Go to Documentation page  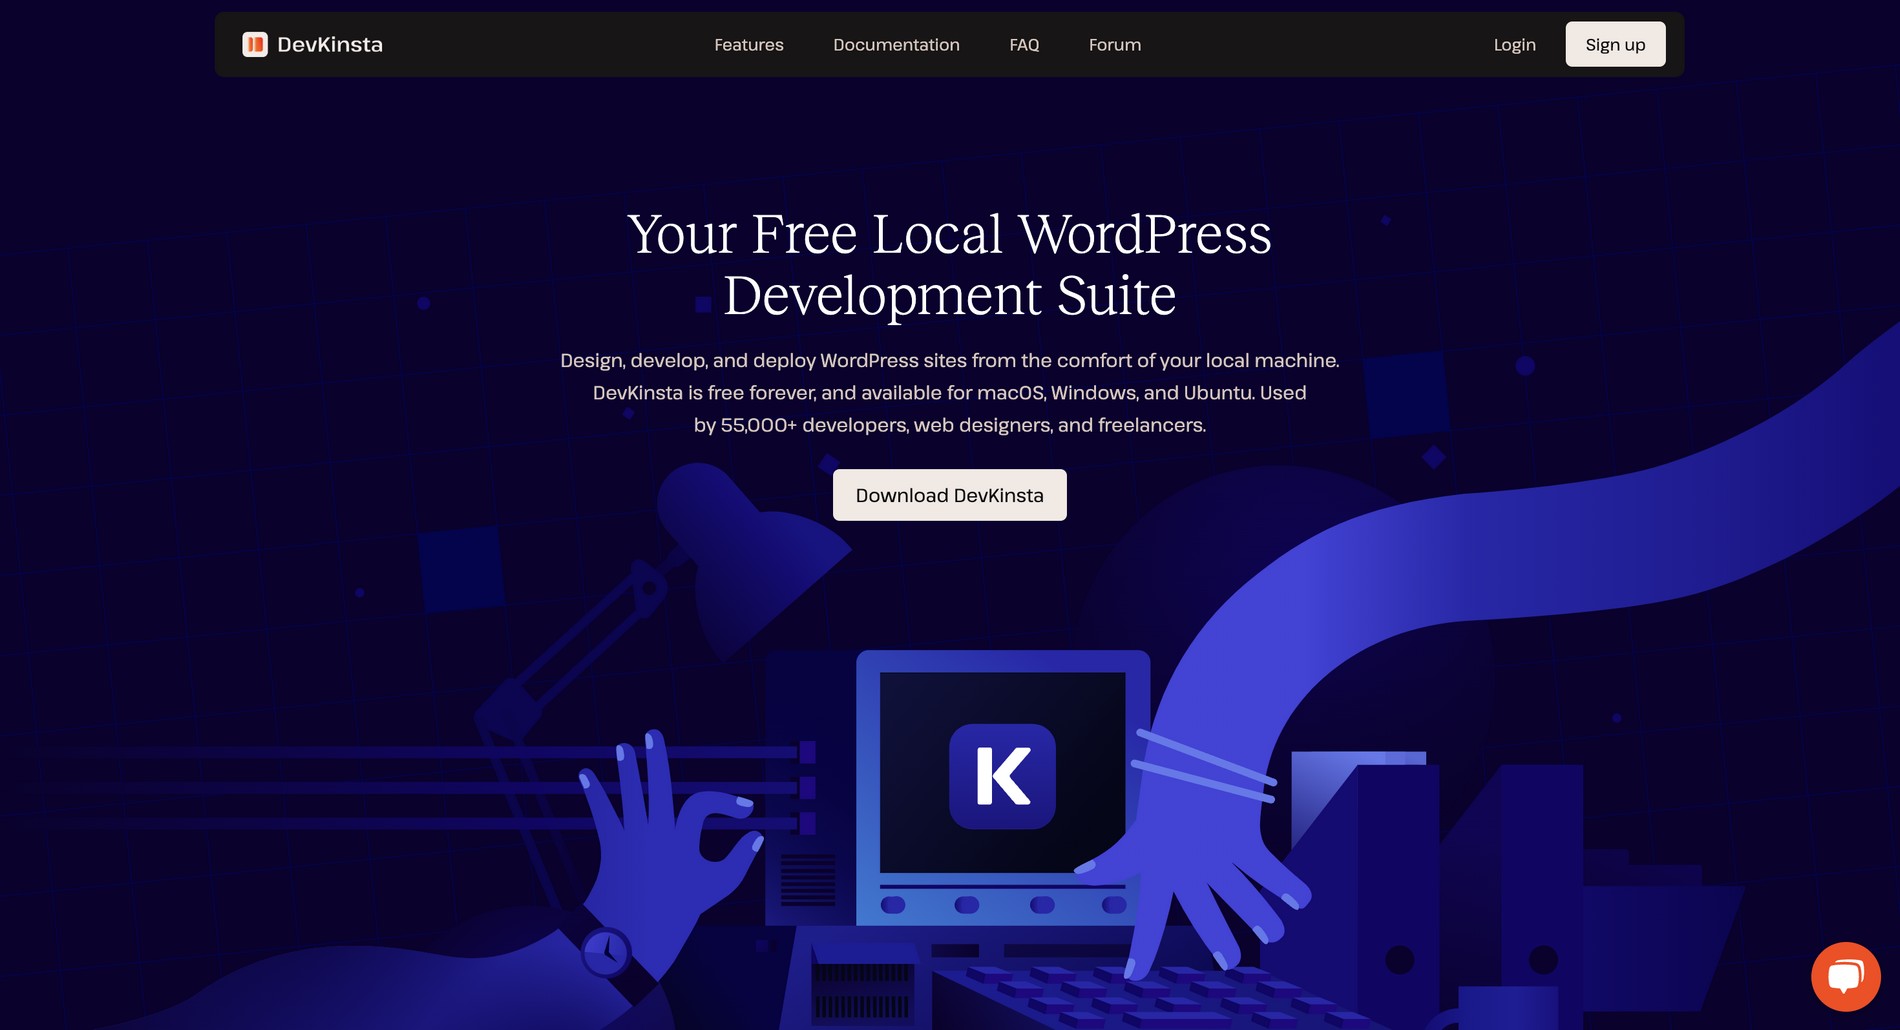896,45
